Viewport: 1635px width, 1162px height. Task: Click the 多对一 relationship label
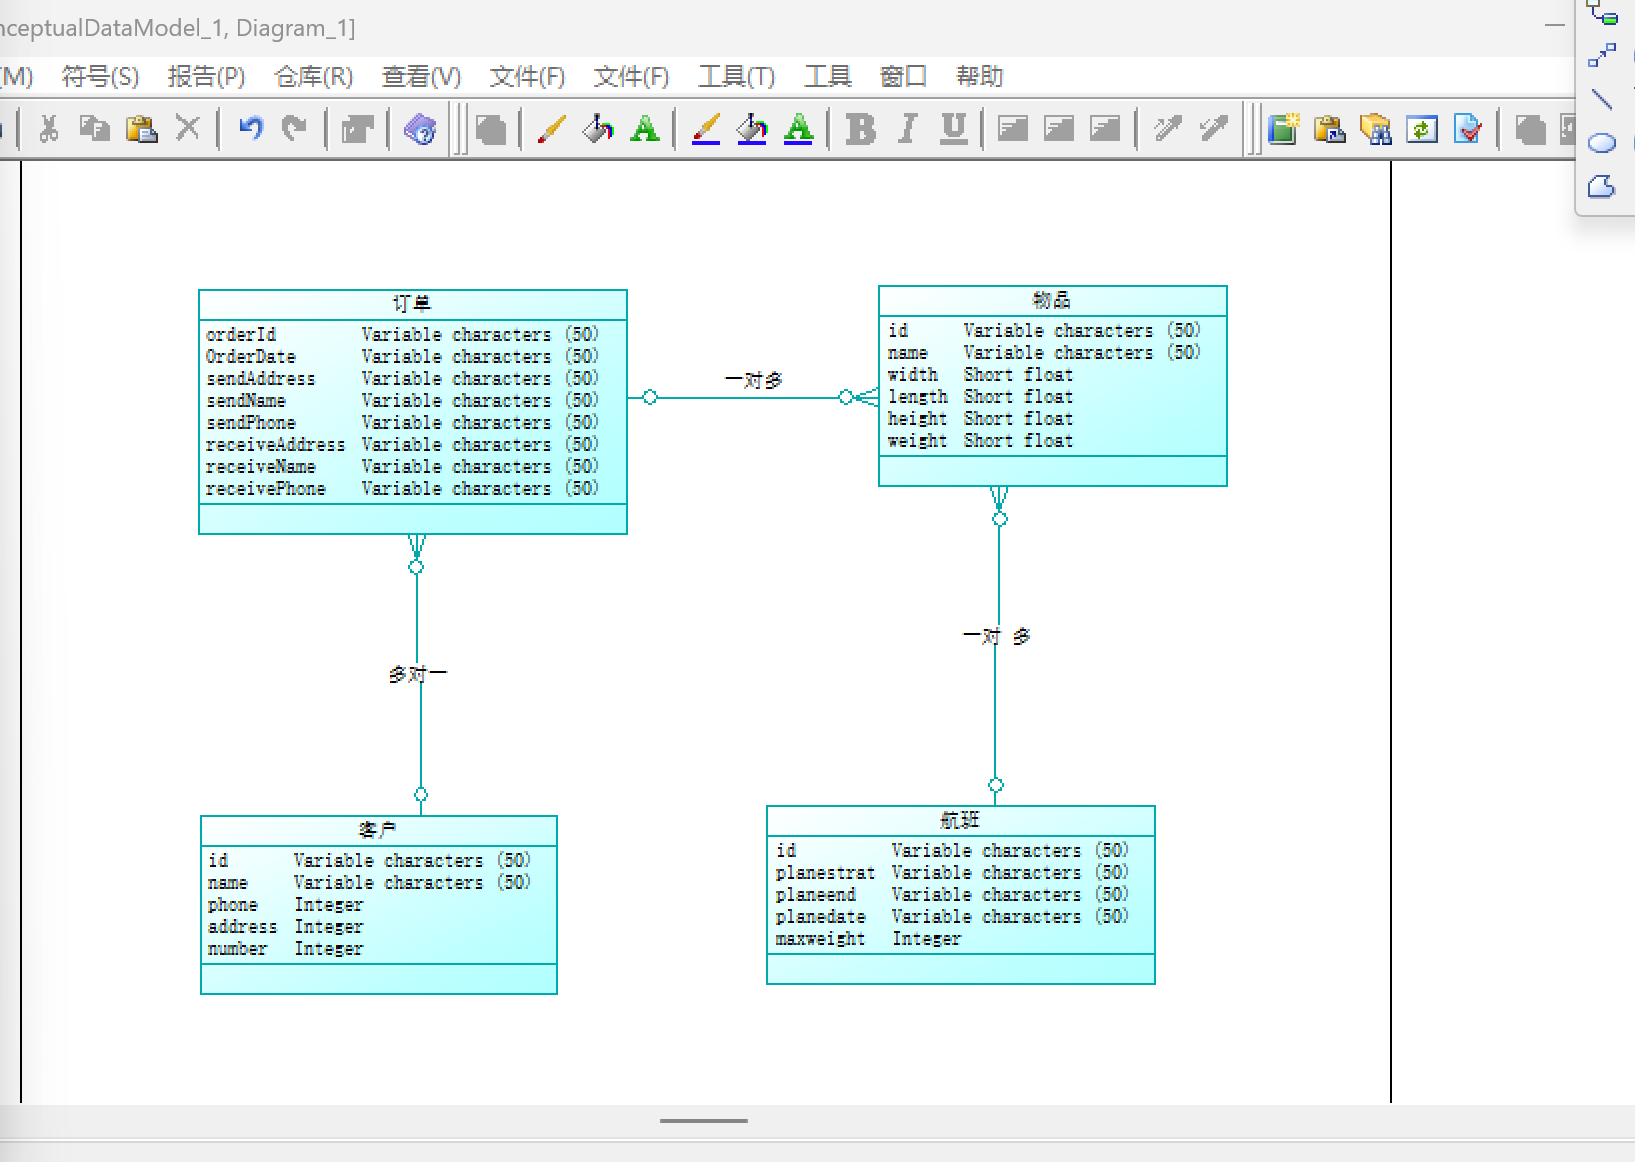click(x=418, y=675)
